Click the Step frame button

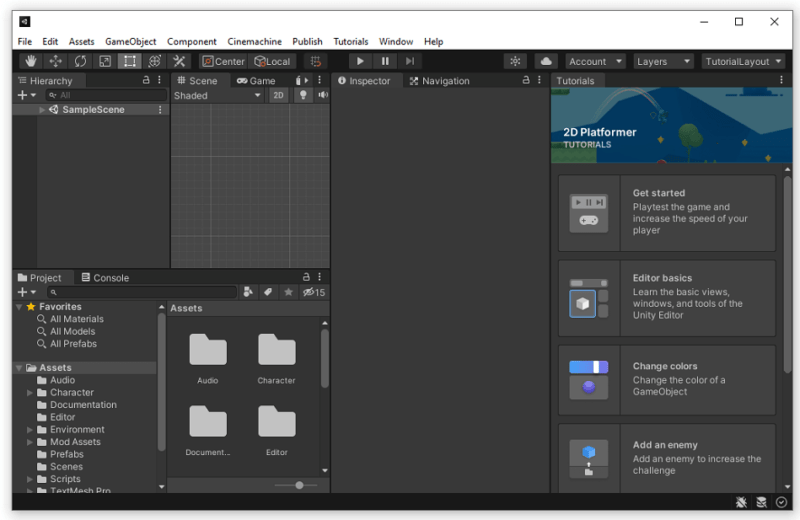tap(410, 61)
